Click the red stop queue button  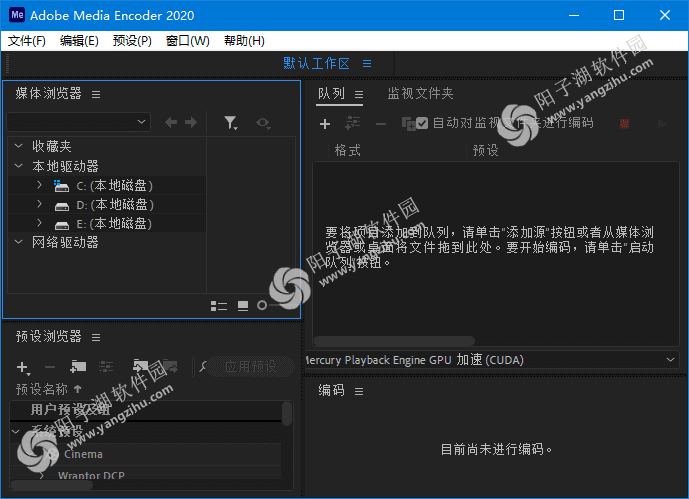[x=624, y=124]
